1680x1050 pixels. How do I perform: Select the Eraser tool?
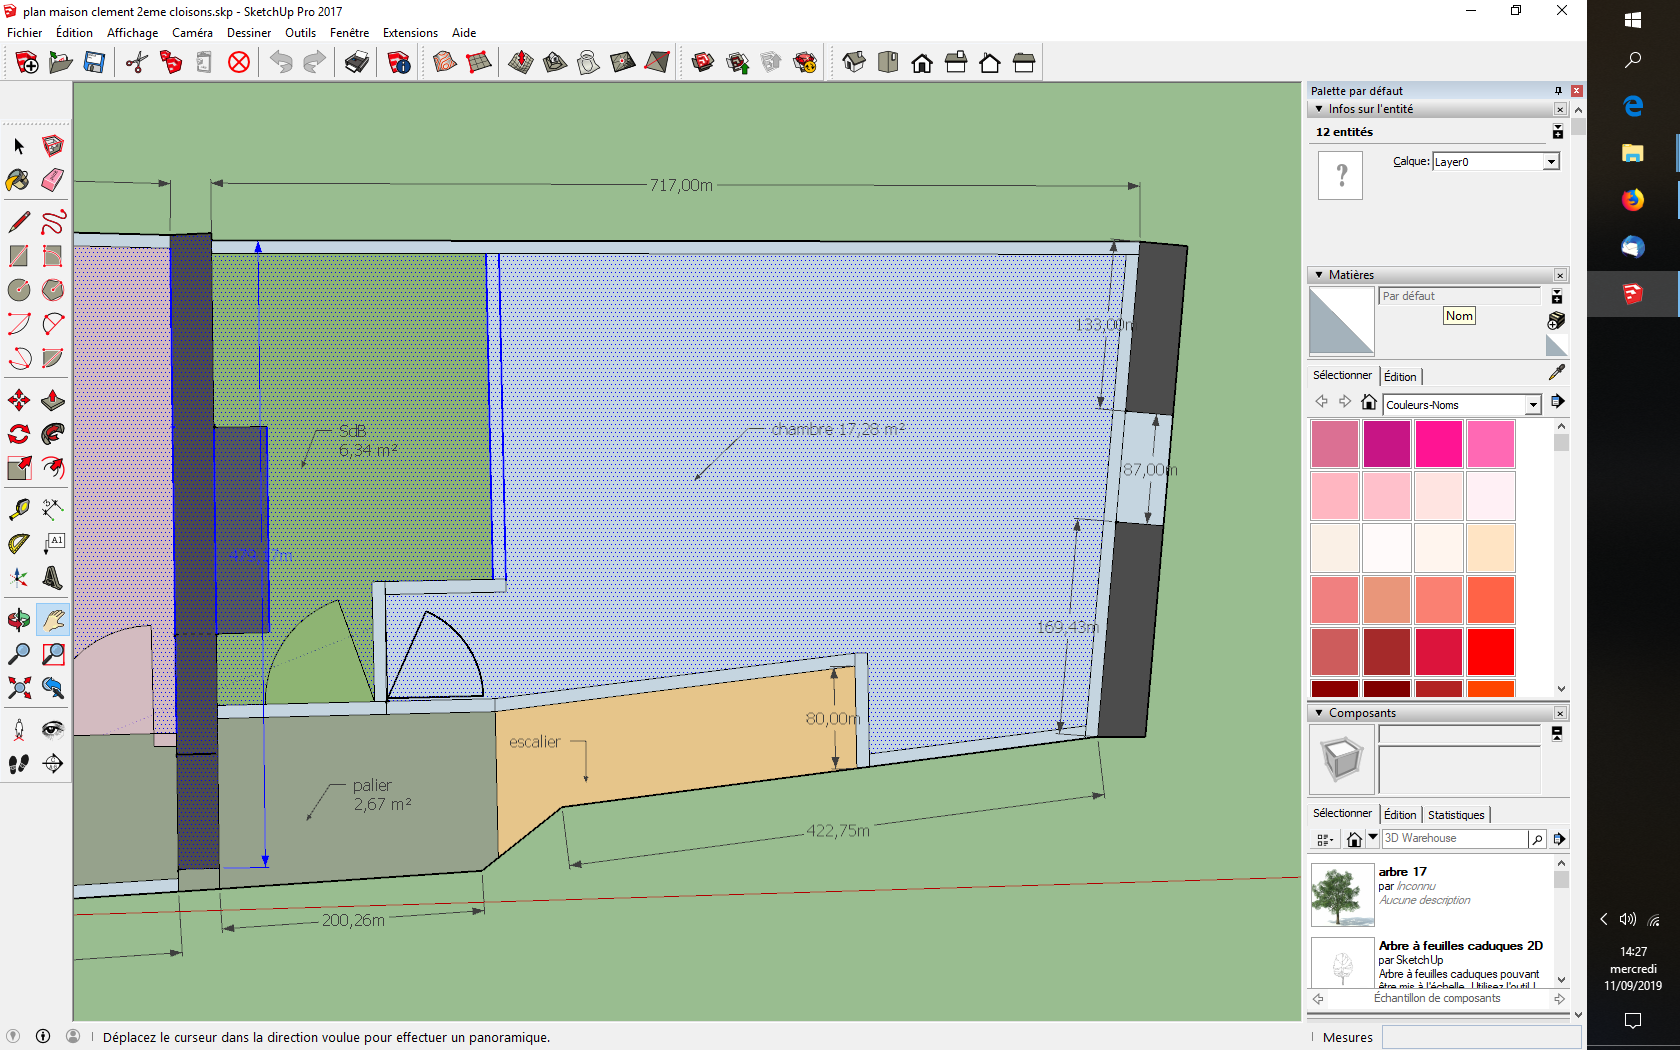point(53,180)
